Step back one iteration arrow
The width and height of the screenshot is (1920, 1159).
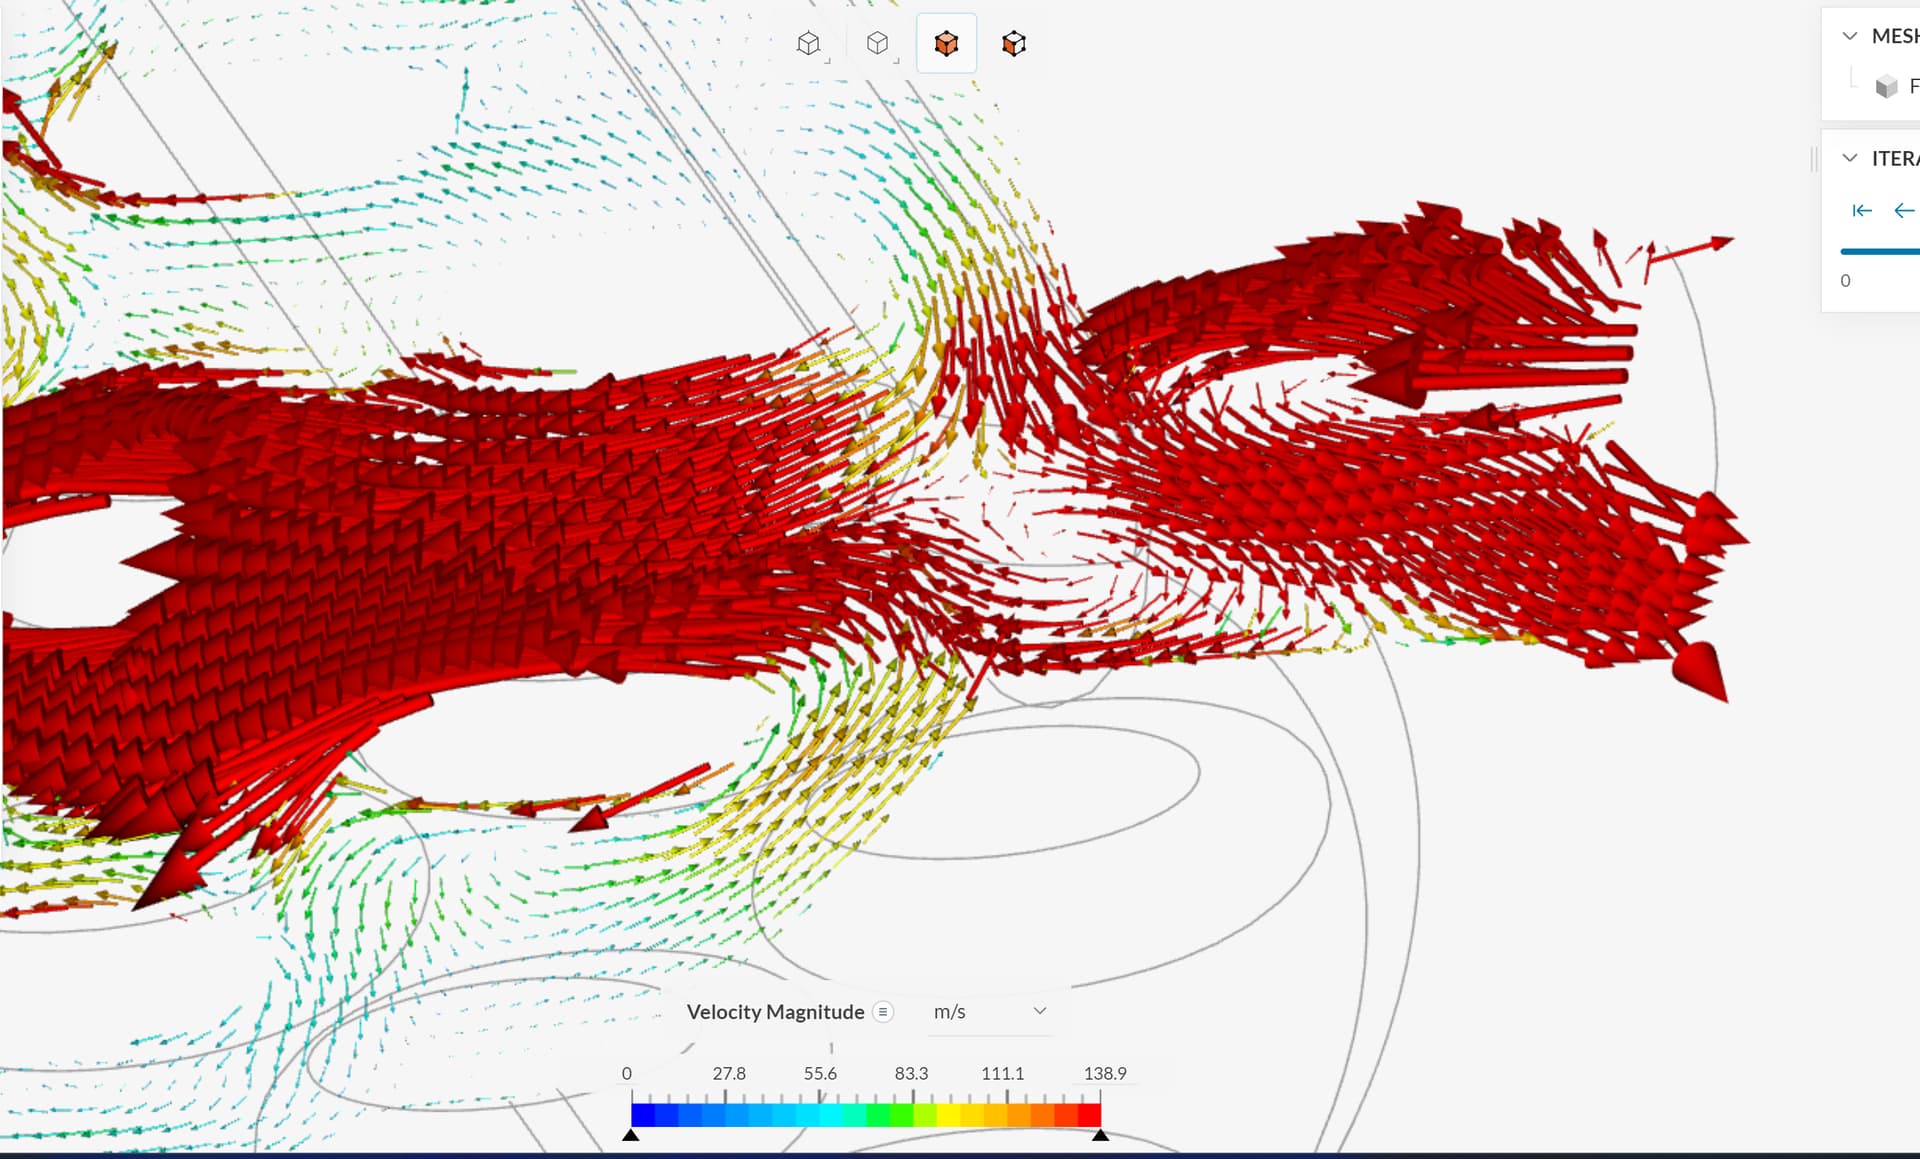(1903, 210)
